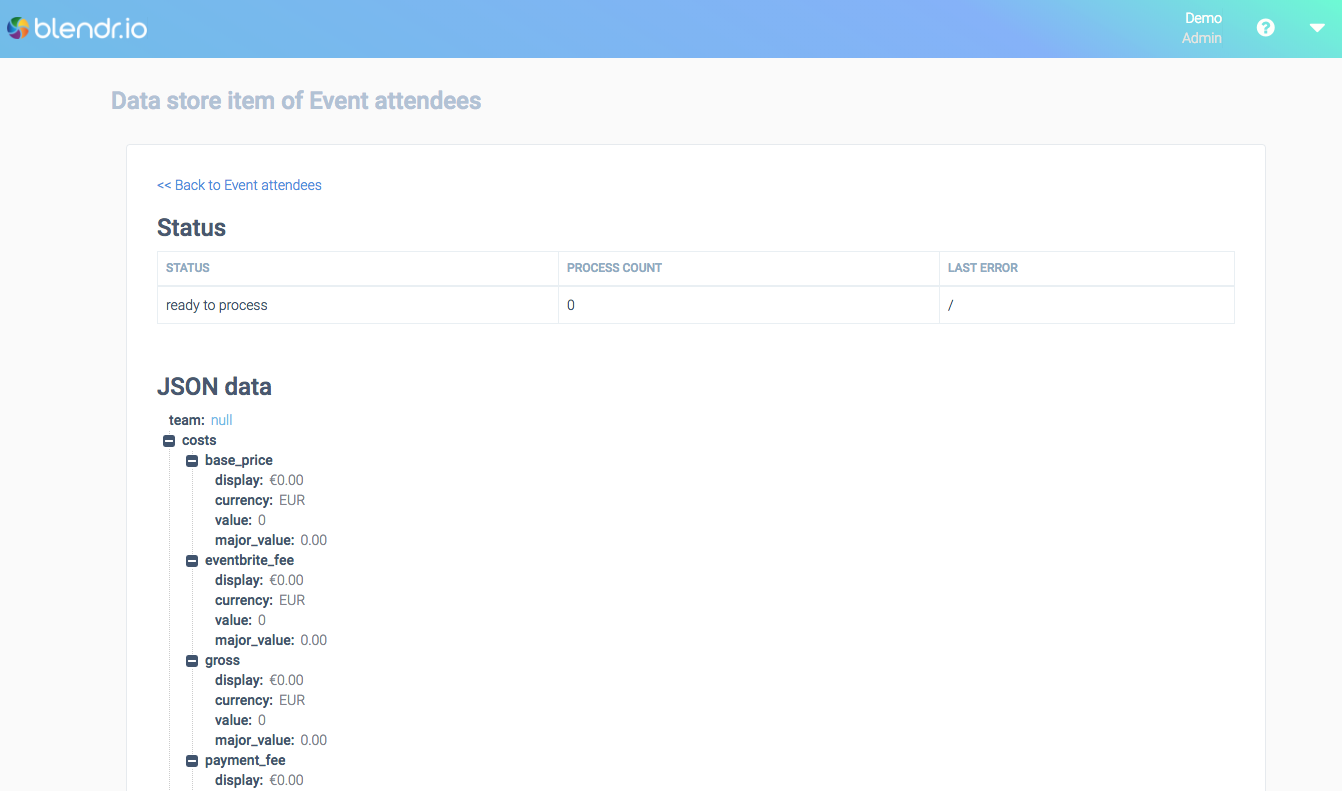Go back to Event attendees link
The image size is (1342, 791).
tap(239, 185)
